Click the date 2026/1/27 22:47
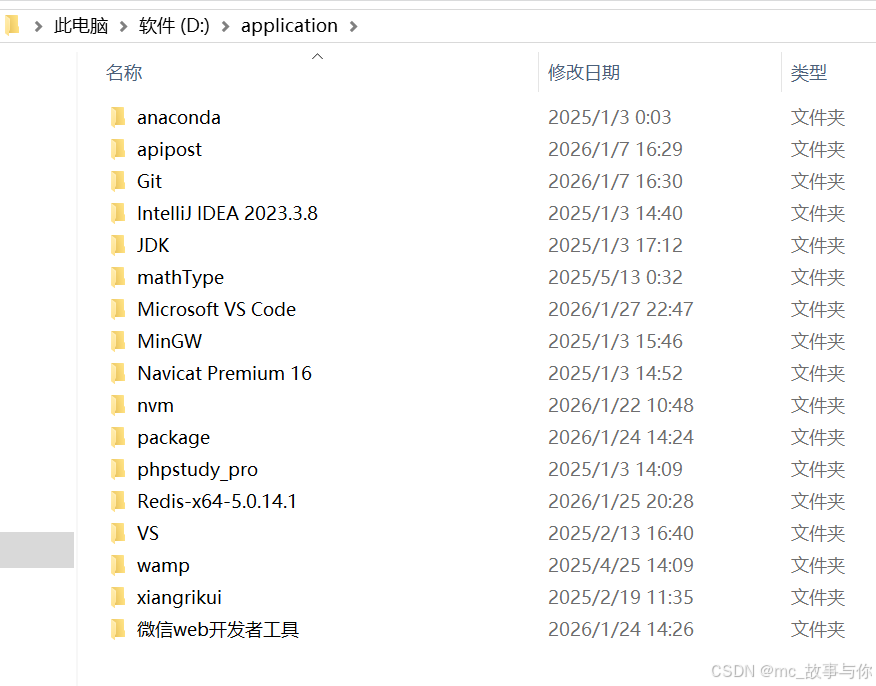Image resolution: width=876 pixels, height=686 pixels. (x=621, y=309)
